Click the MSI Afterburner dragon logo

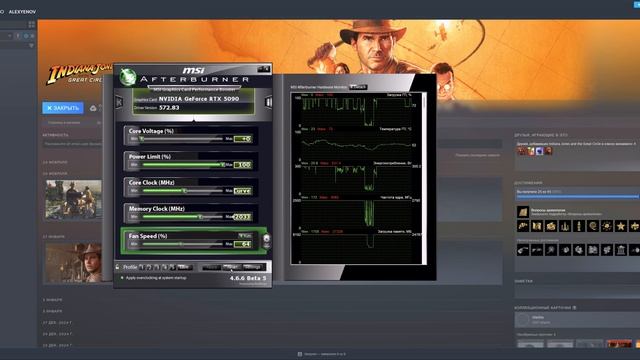click(x=127, y=76)
